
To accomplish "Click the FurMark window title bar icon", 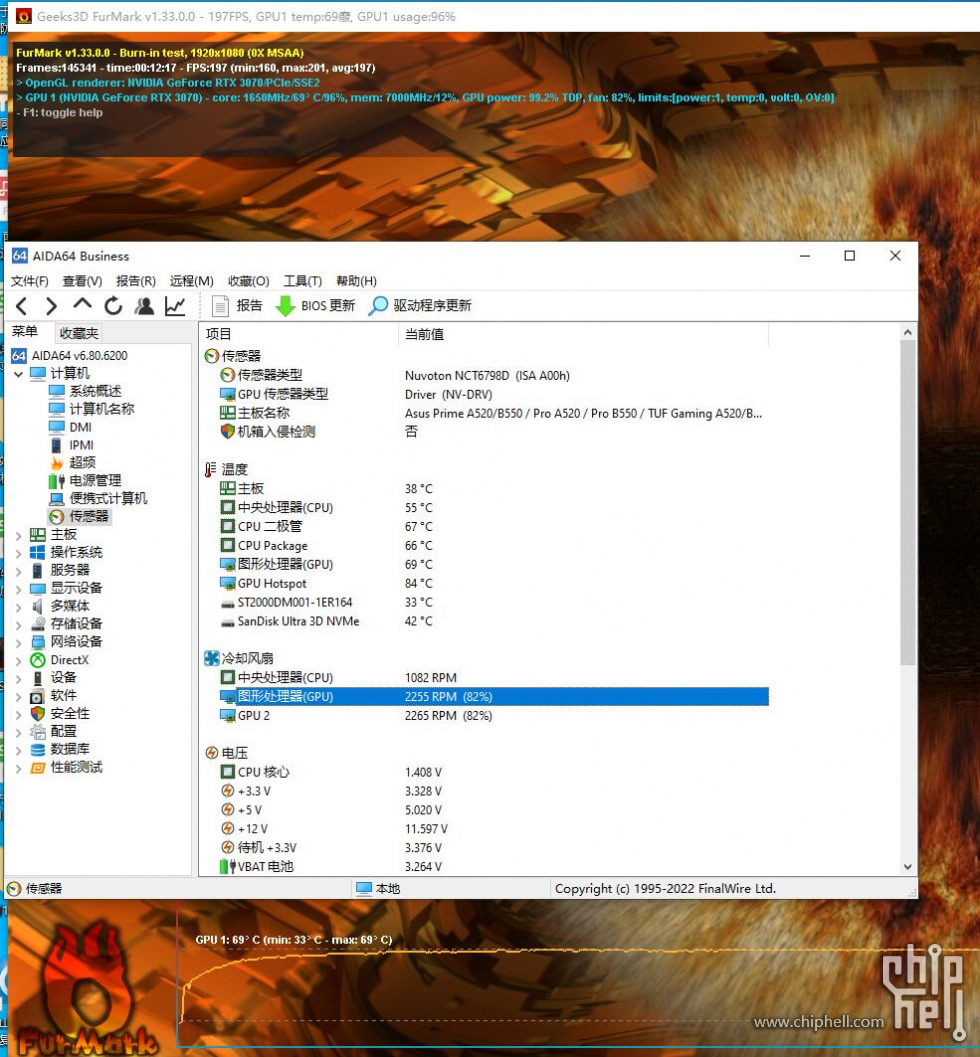I will coord(24,16).
